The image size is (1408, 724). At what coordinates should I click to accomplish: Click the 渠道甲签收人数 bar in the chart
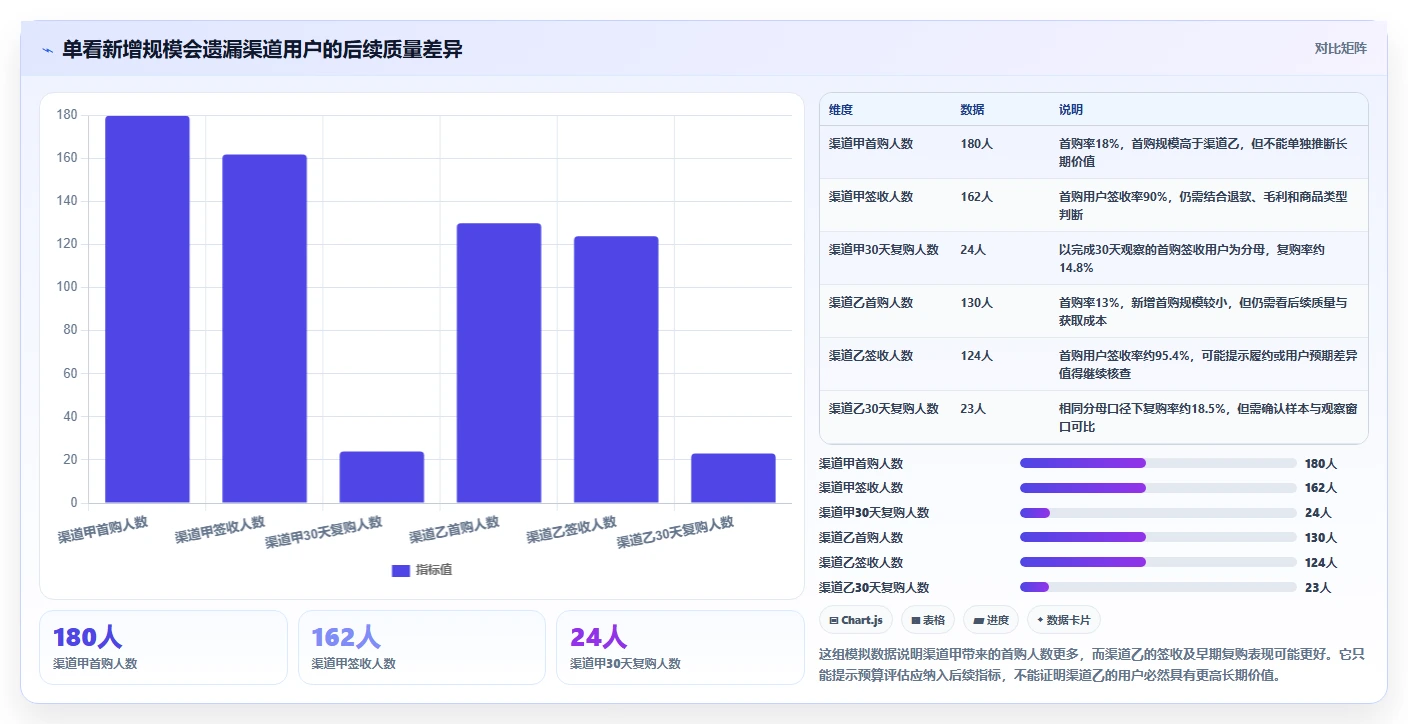tap(264, 328)
